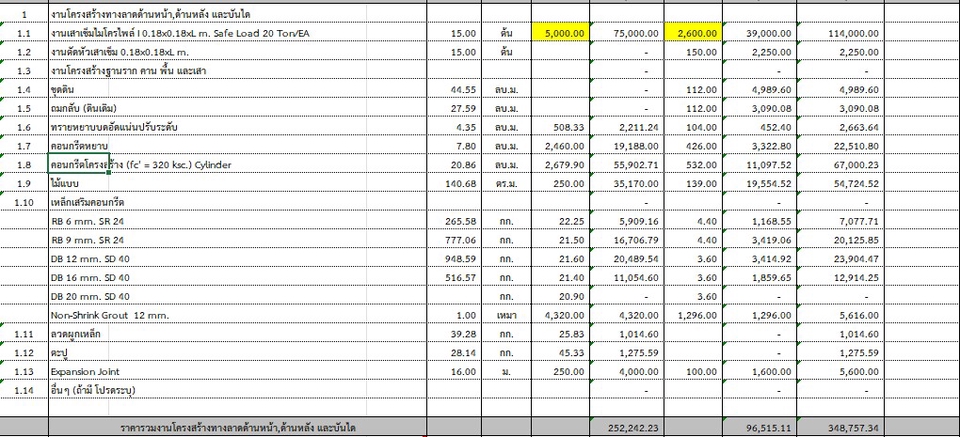Click the 'RB 6 mm. SR 24' cell
The image size is (960, 437).
(236, 220)
